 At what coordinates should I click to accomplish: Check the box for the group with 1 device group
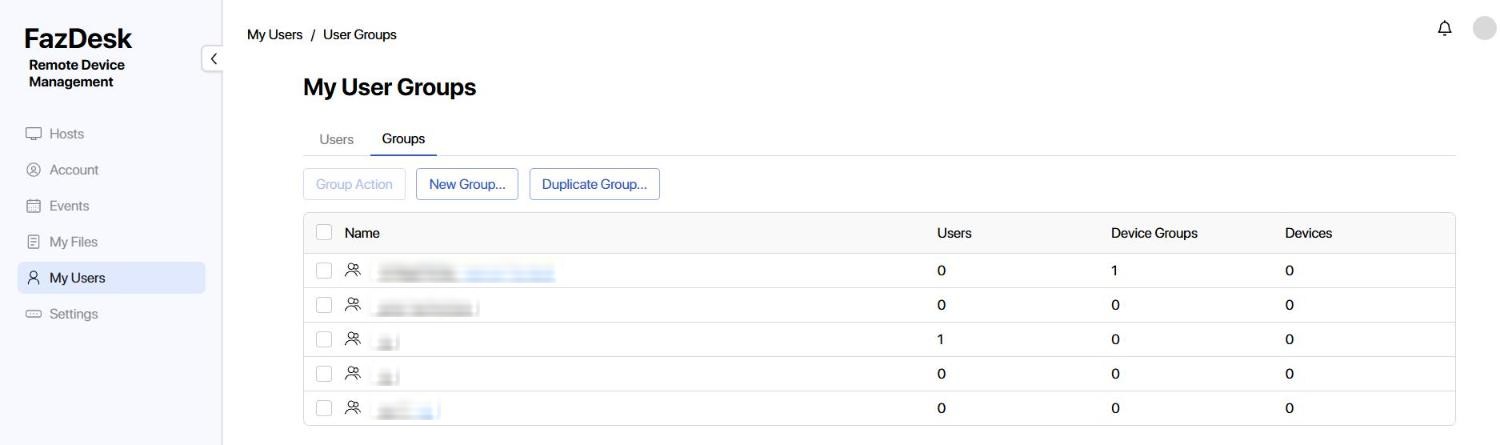pyautogui.click(x=324, y=270)
